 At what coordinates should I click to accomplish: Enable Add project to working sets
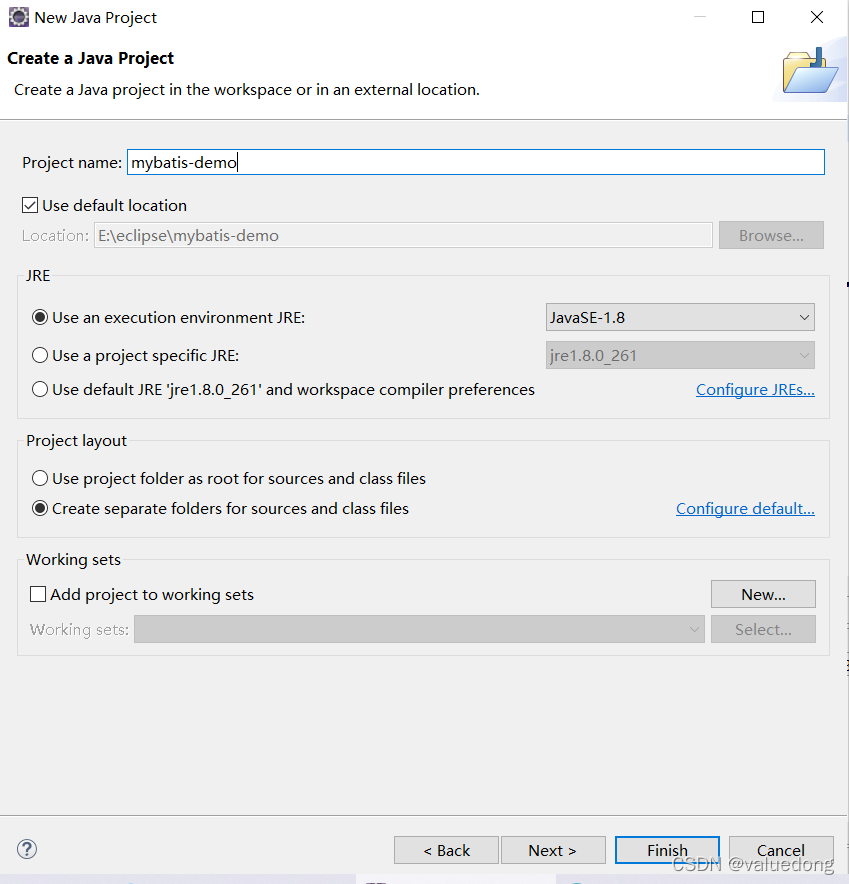[x=38, y=594]
